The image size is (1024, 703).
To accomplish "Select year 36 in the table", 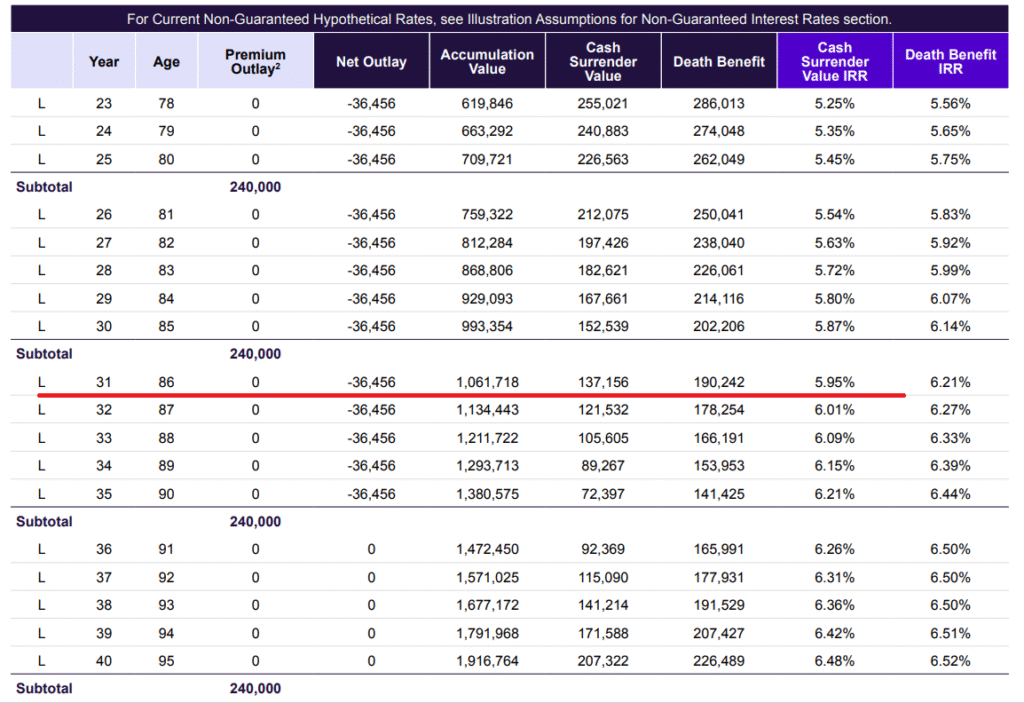I will 104,549.
